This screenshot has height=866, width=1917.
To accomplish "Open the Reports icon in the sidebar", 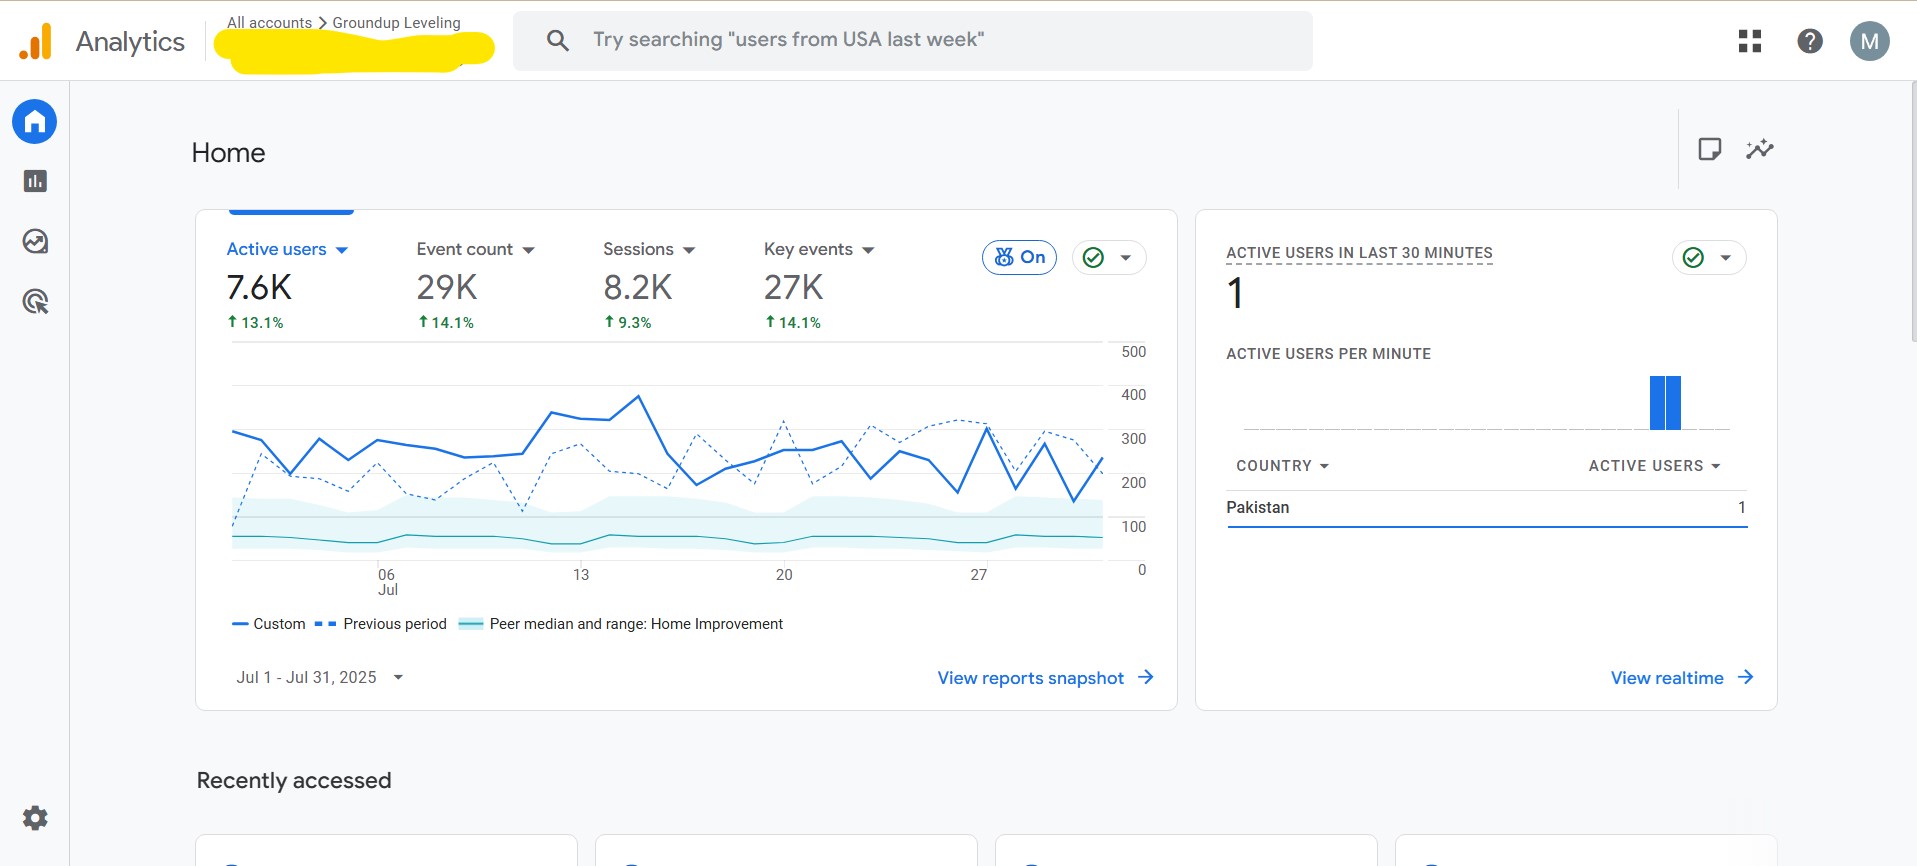I will [35, 181].
